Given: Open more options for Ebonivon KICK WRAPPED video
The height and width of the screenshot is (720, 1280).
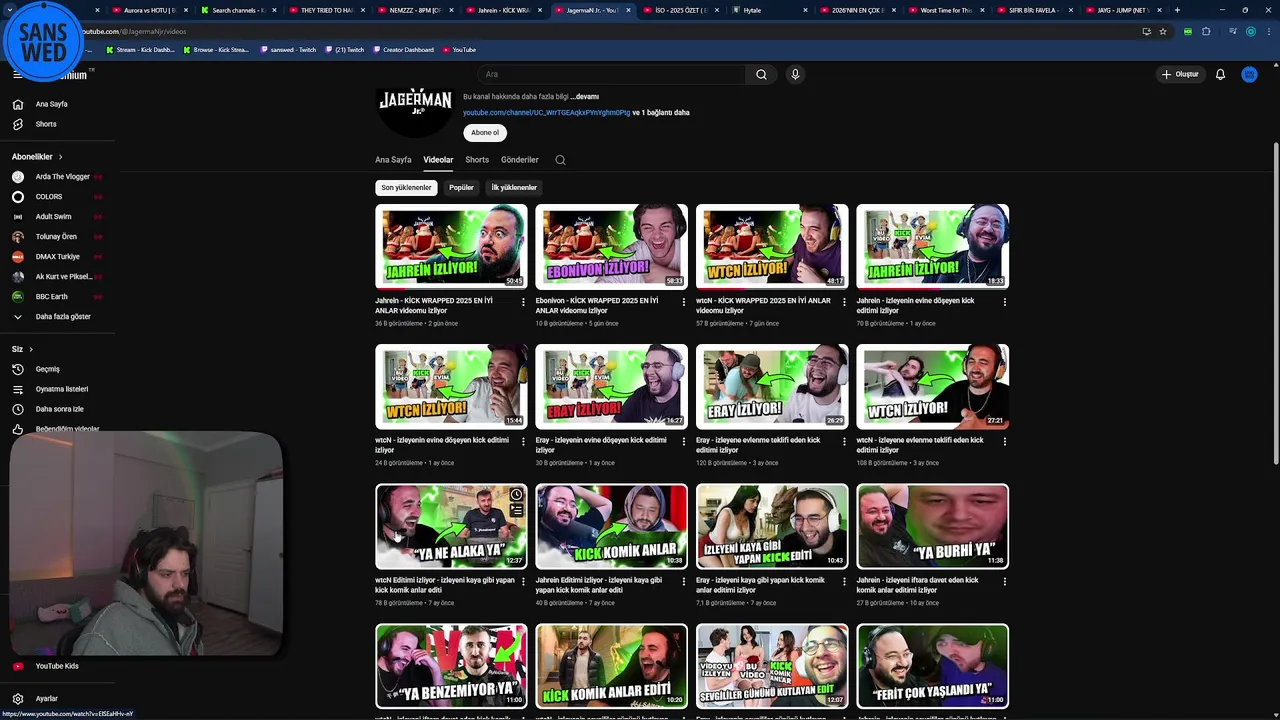Looking at the screenshot, I should [x=684, y=302].
